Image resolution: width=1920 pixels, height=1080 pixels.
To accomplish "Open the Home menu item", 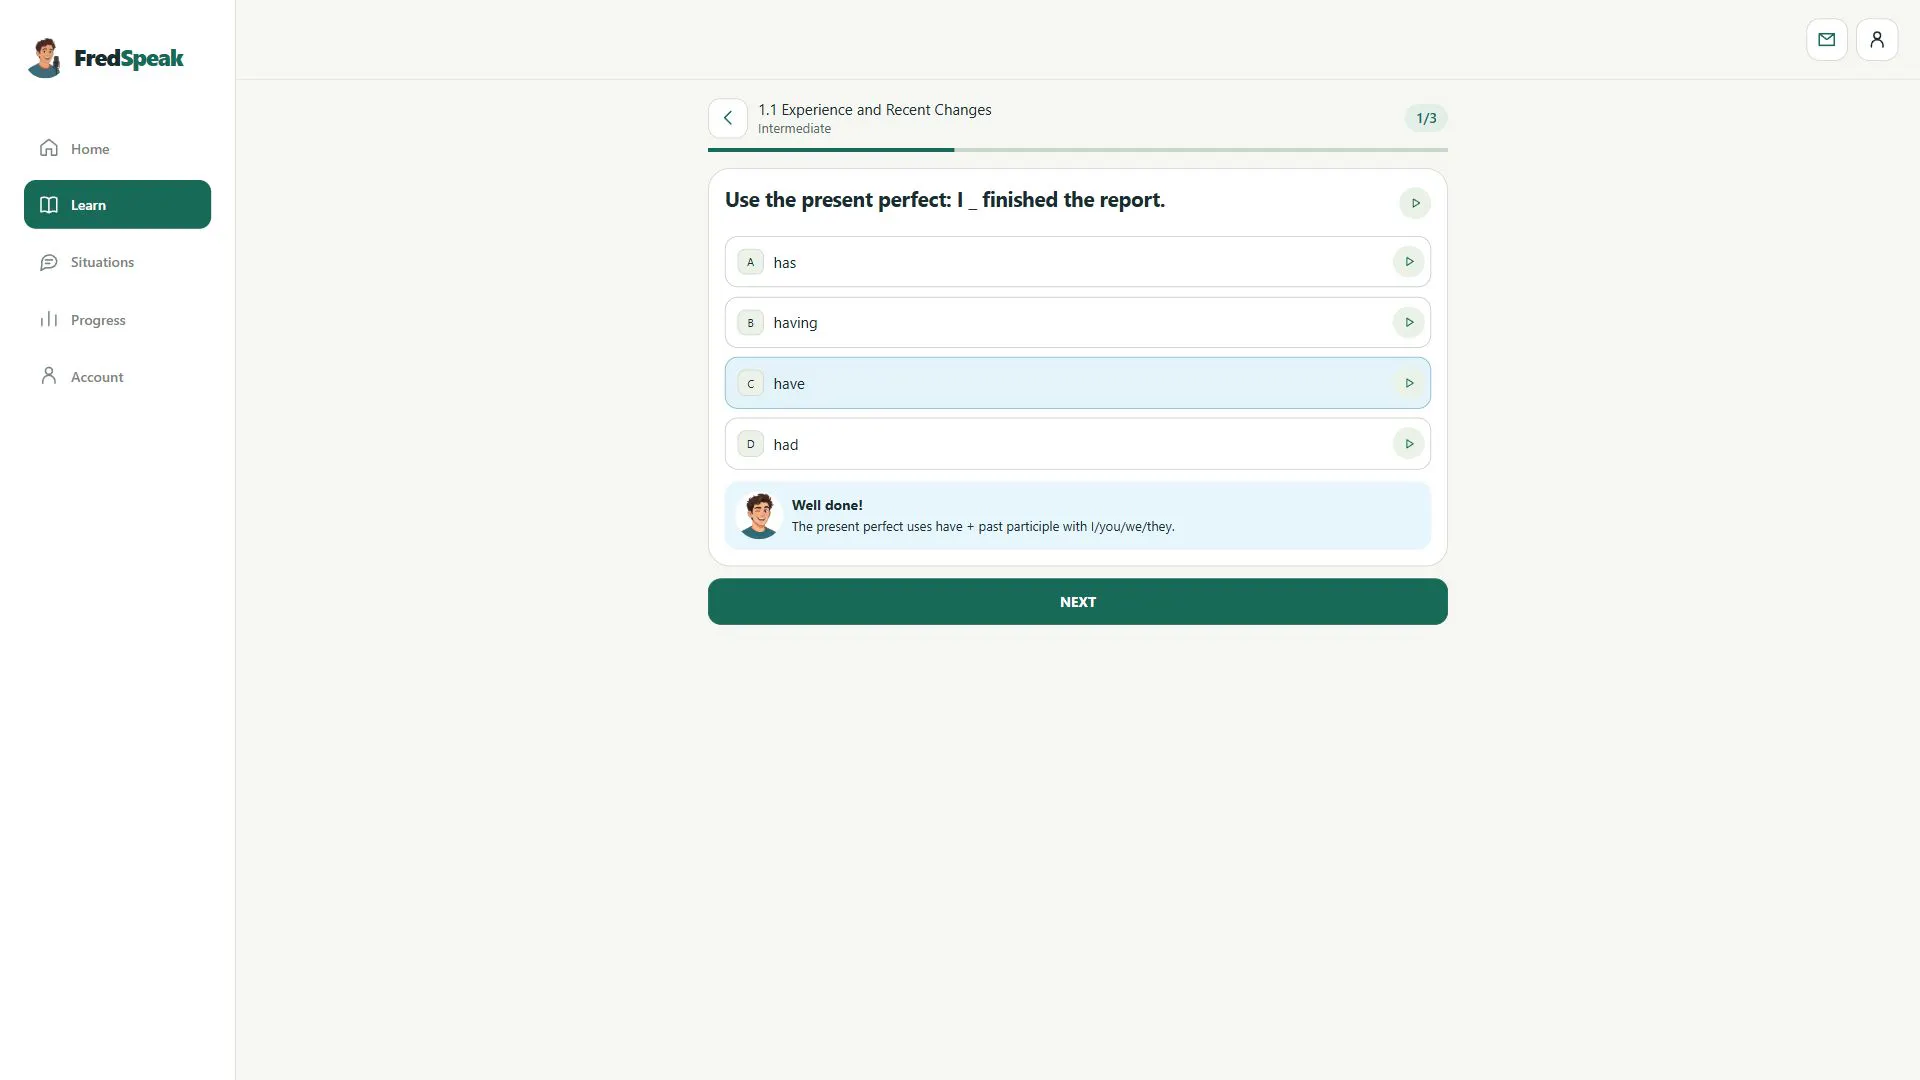I will [117, 148].
